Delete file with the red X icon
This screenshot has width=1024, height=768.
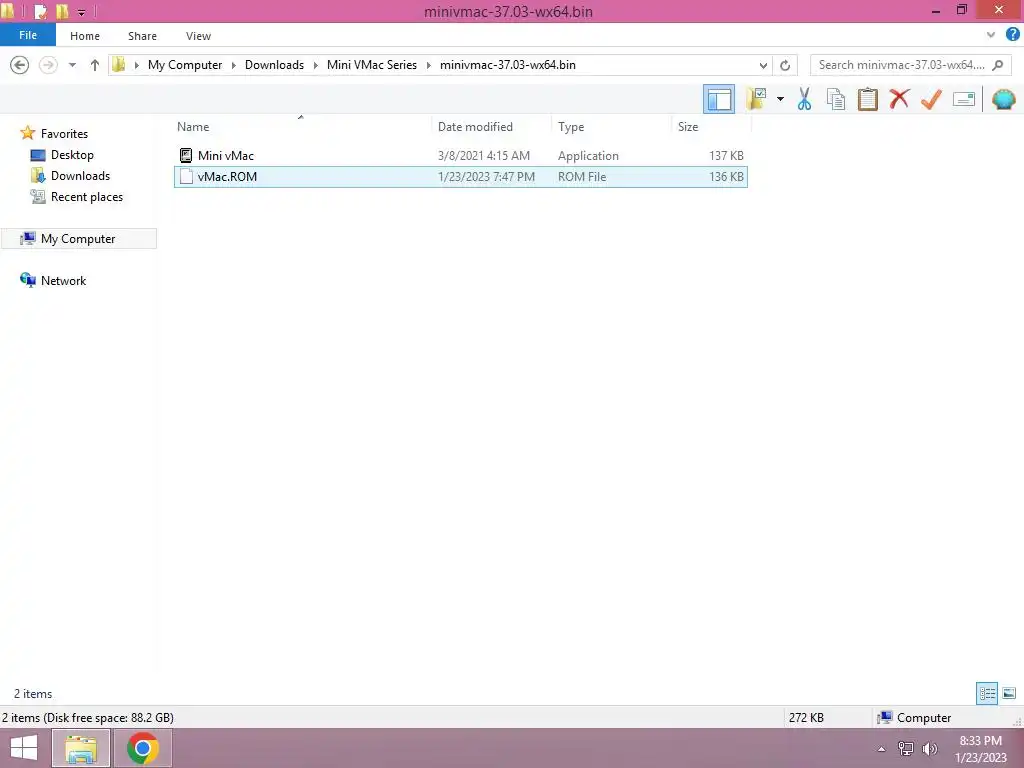[x=899, y=99]
